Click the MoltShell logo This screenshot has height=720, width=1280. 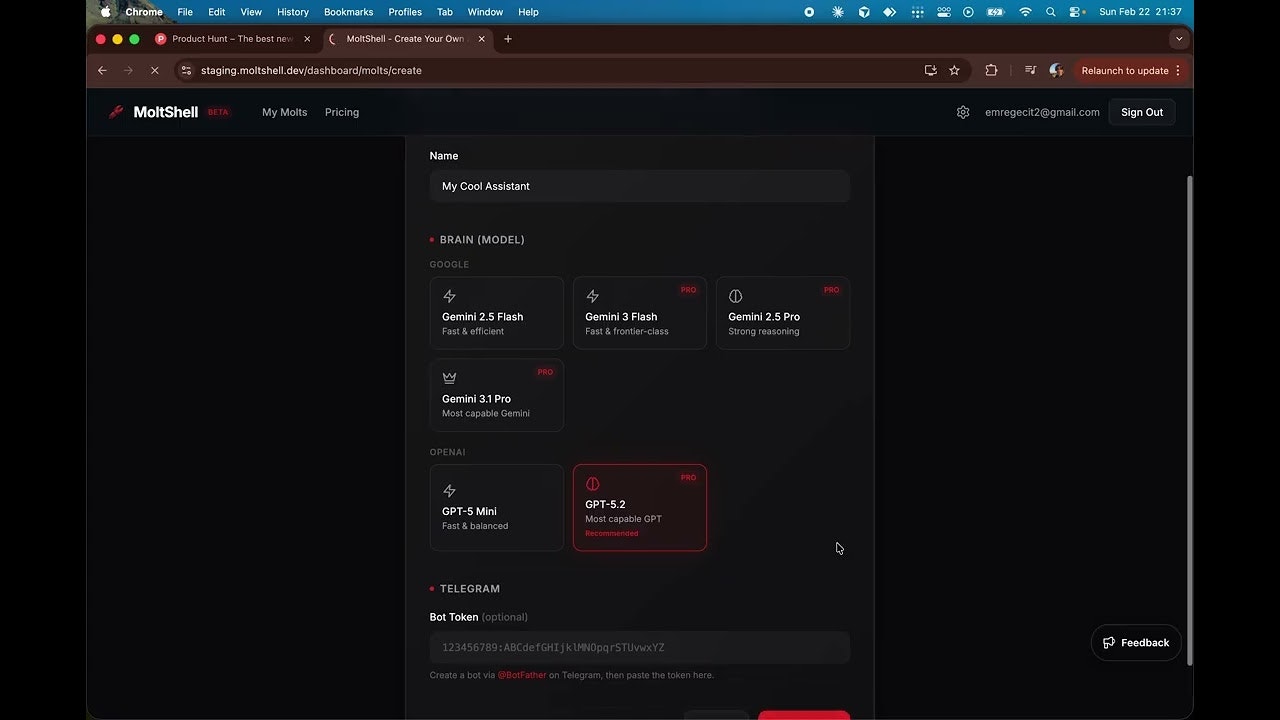tap(154, 112)
